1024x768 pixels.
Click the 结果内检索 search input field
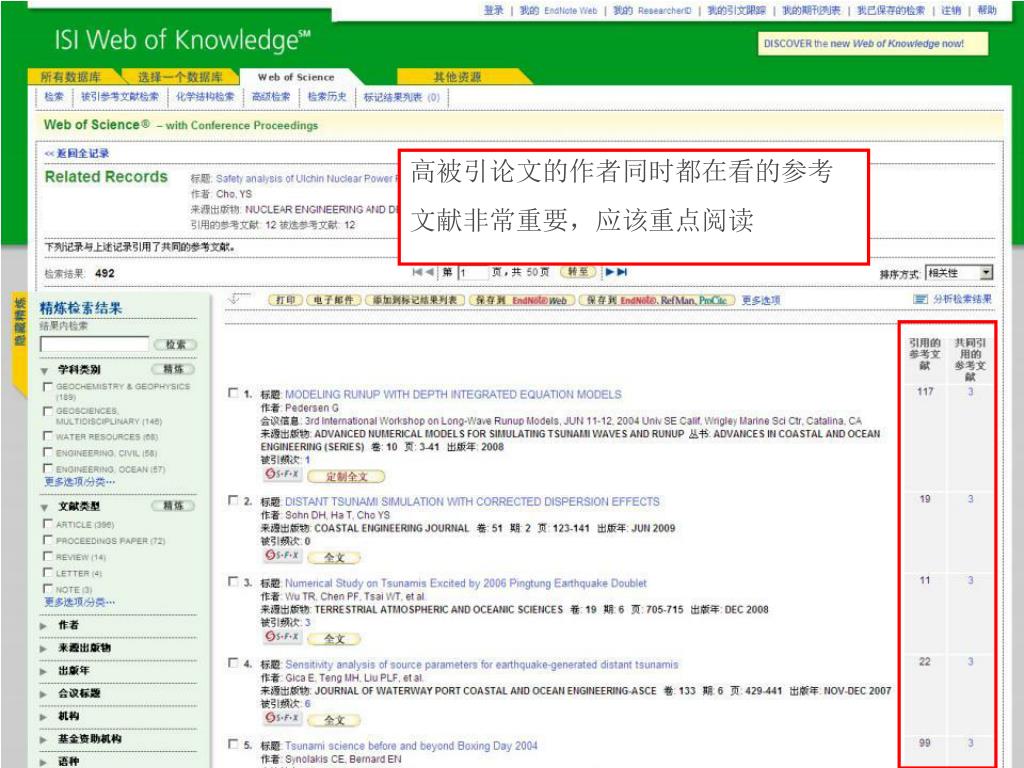(x=95, y=344)
